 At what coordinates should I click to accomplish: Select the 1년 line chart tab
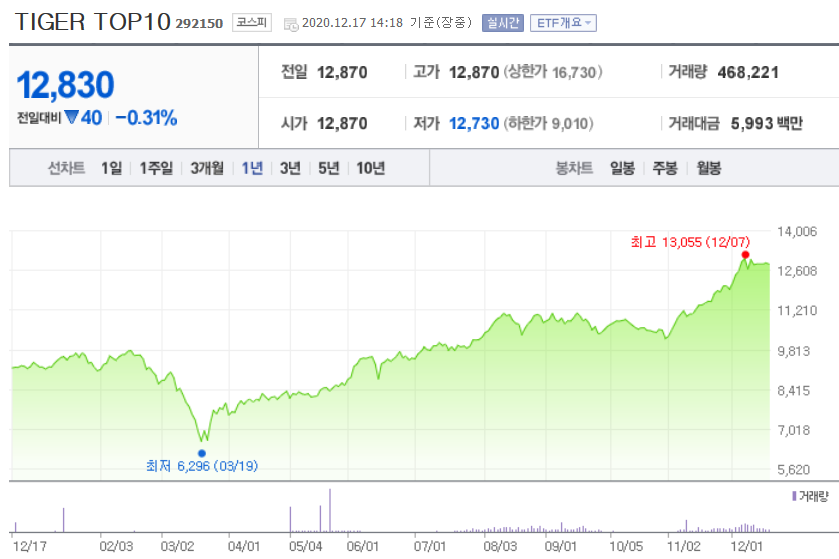[252, 169]
